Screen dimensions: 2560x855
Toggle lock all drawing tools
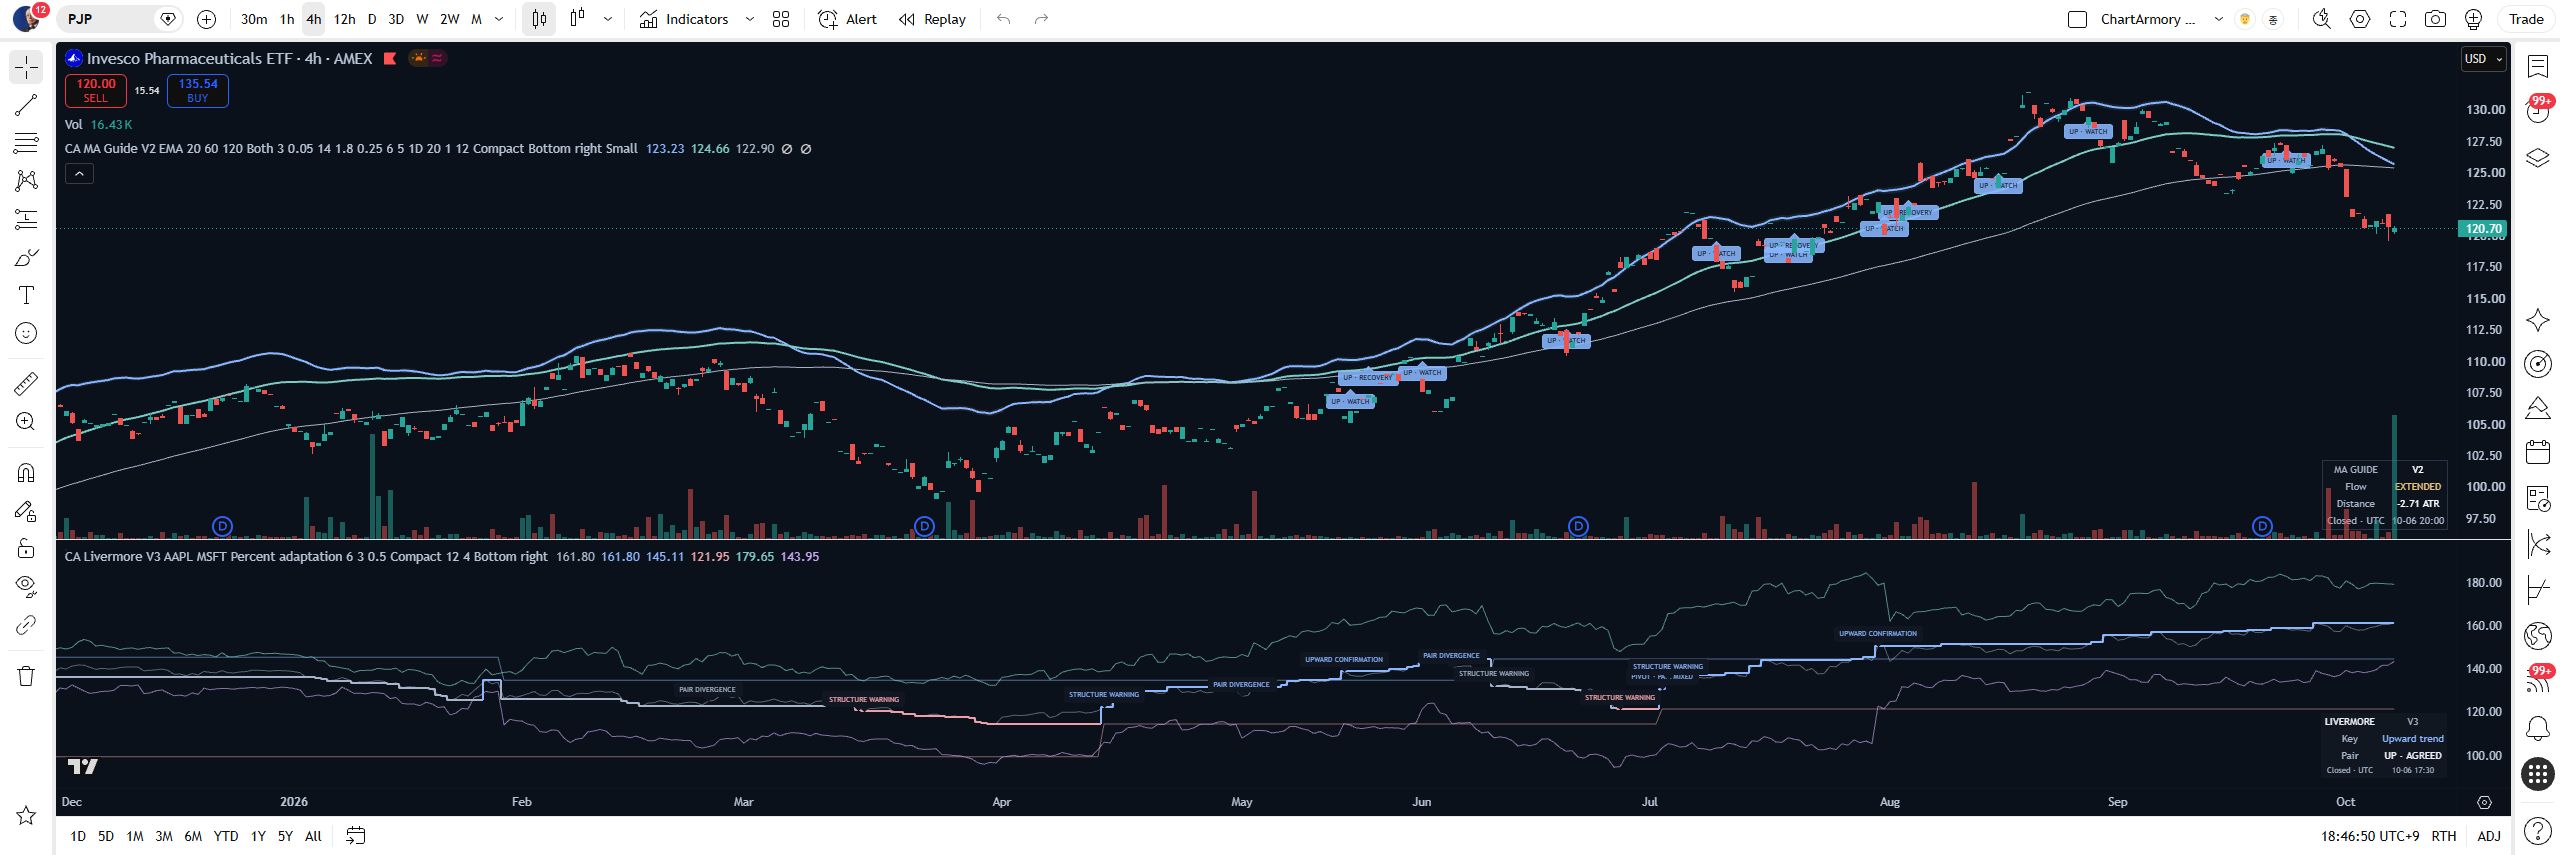tap(26, 548)
